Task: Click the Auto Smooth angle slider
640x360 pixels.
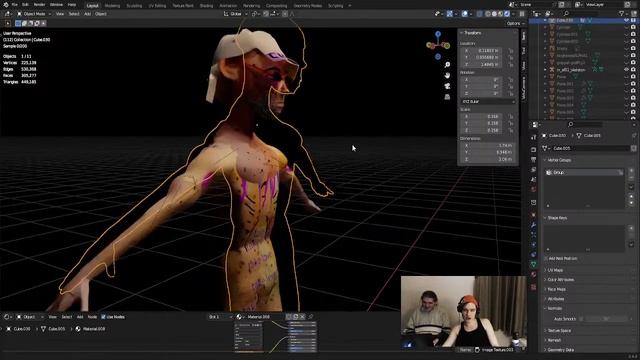Action: tap(606, 319)
